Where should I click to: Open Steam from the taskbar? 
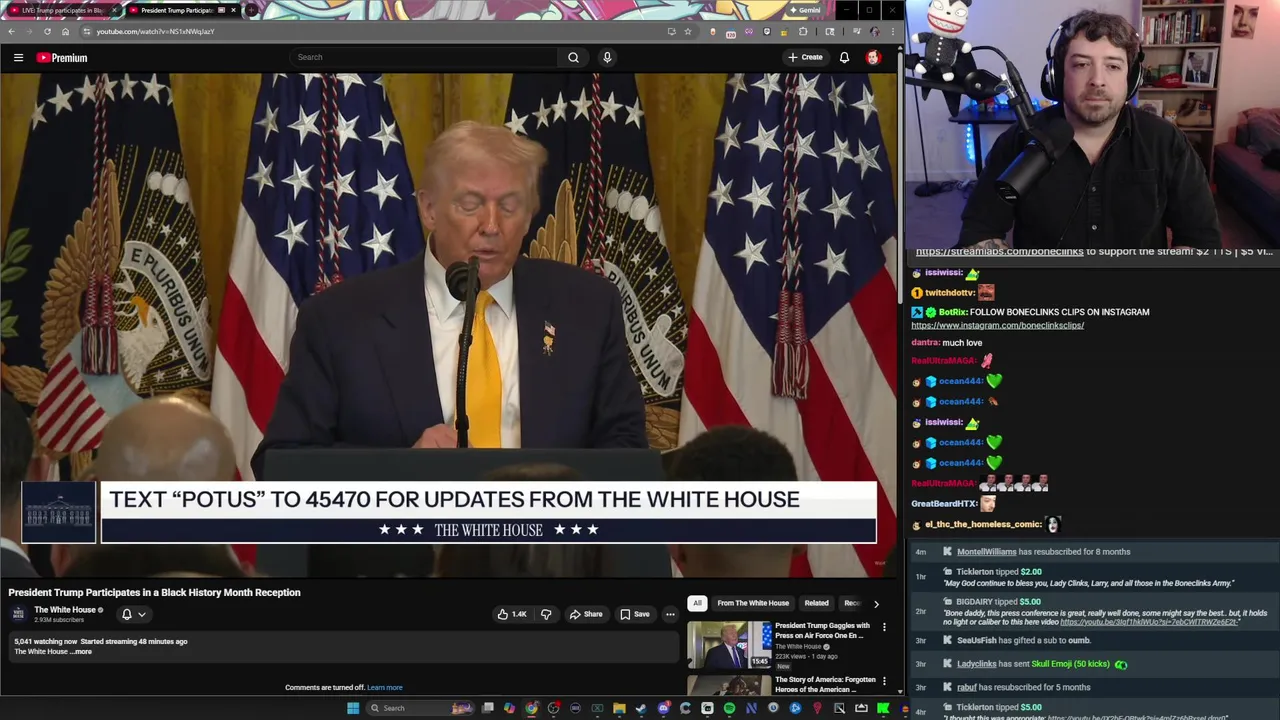pos(640,708)
